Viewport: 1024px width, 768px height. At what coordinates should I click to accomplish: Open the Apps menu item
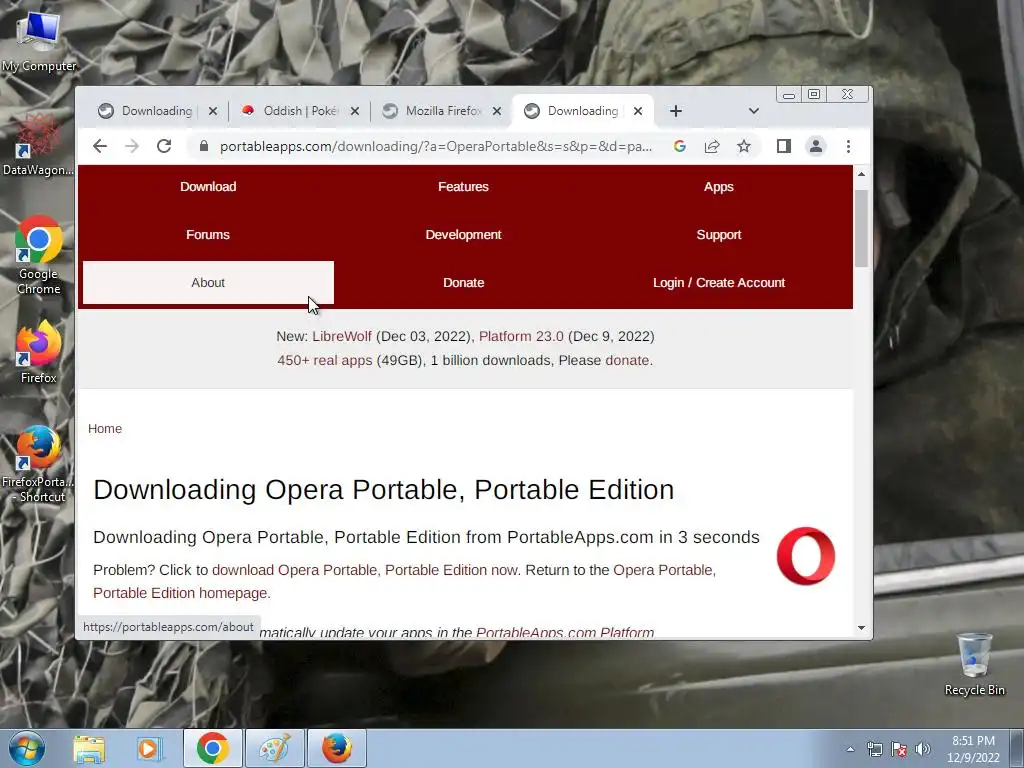click(718, 187)
